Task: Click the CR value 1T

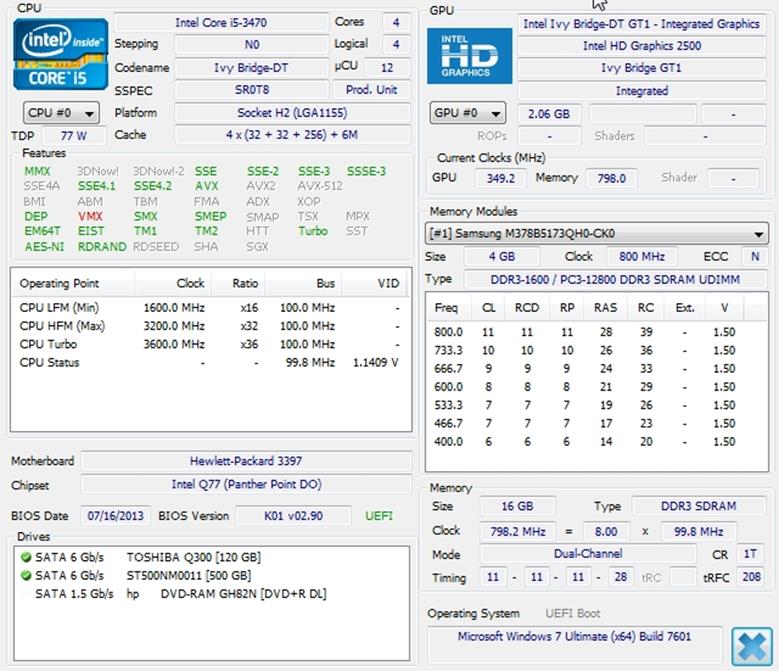Action: 750,554
